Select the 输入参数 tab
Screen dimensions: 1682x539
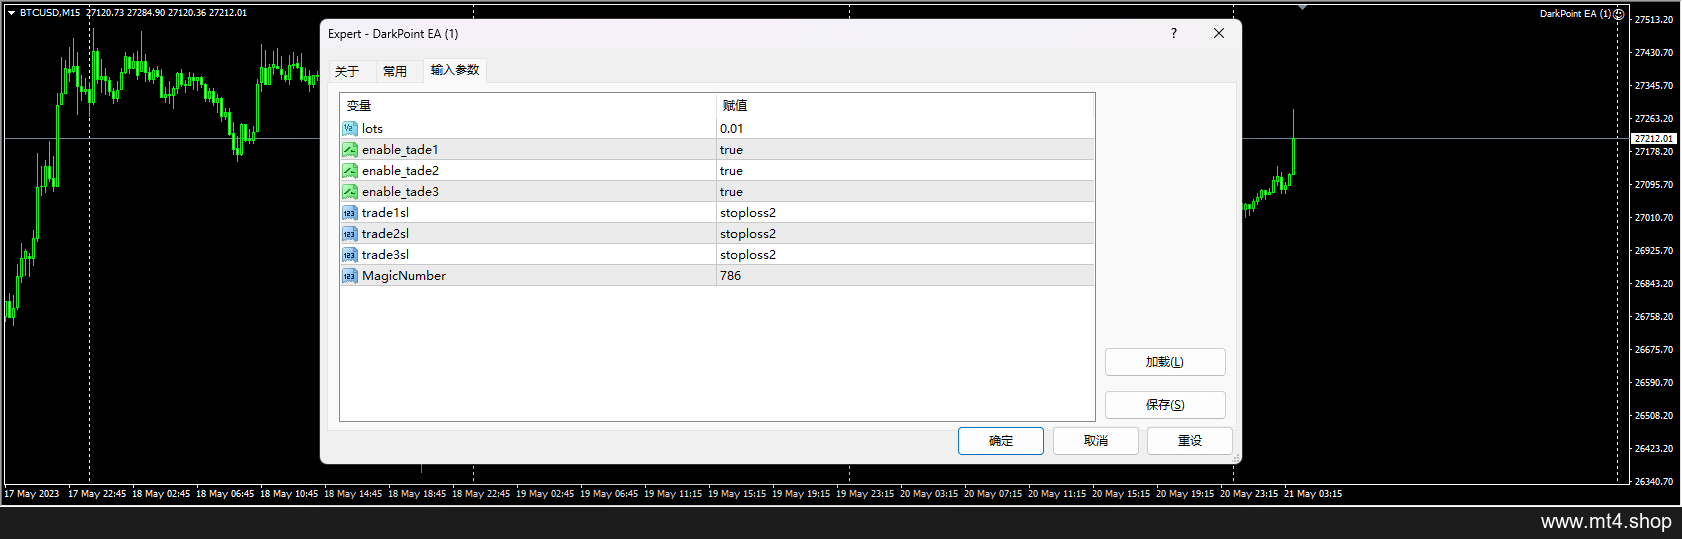(455, 70)
